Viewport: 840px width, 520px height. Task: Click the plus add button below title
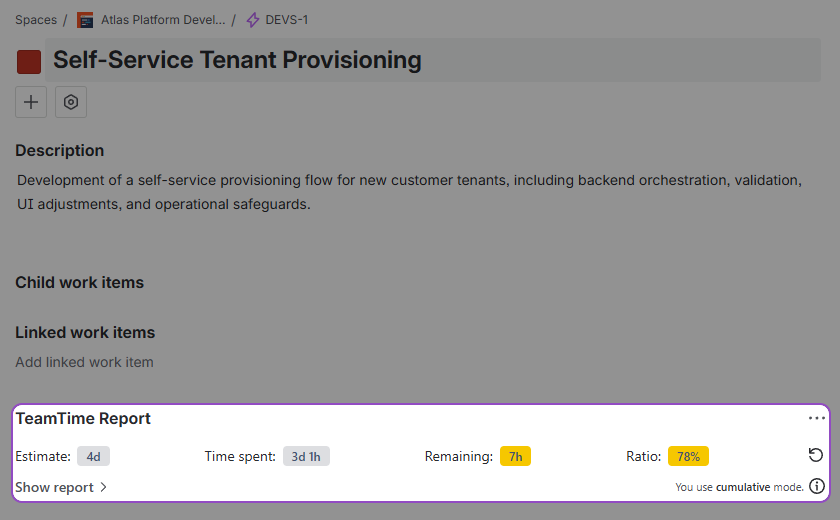click(x=31, y=102)
